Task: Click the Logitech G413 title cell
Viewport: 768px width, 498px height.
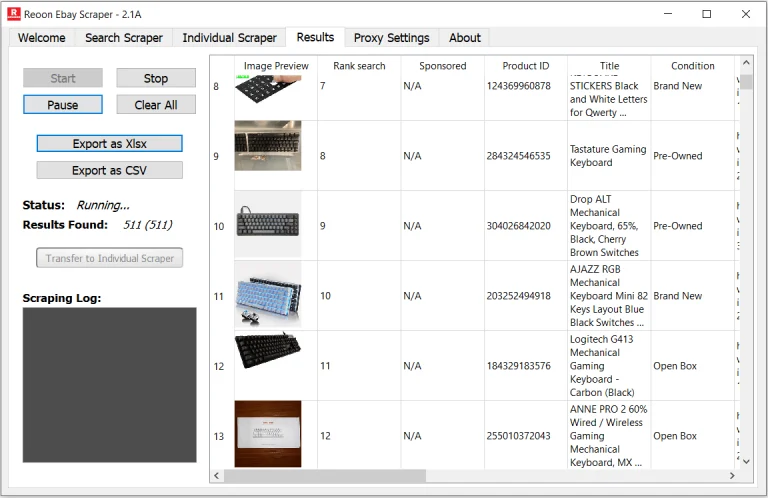Action: tap(609, 366)
